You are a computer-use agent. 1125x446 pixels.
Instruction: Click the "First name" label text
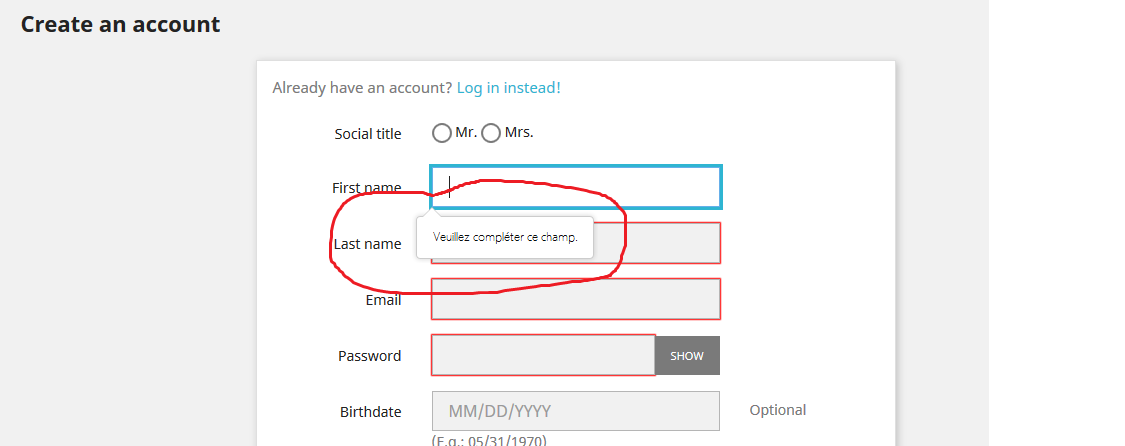coord(366,188)
